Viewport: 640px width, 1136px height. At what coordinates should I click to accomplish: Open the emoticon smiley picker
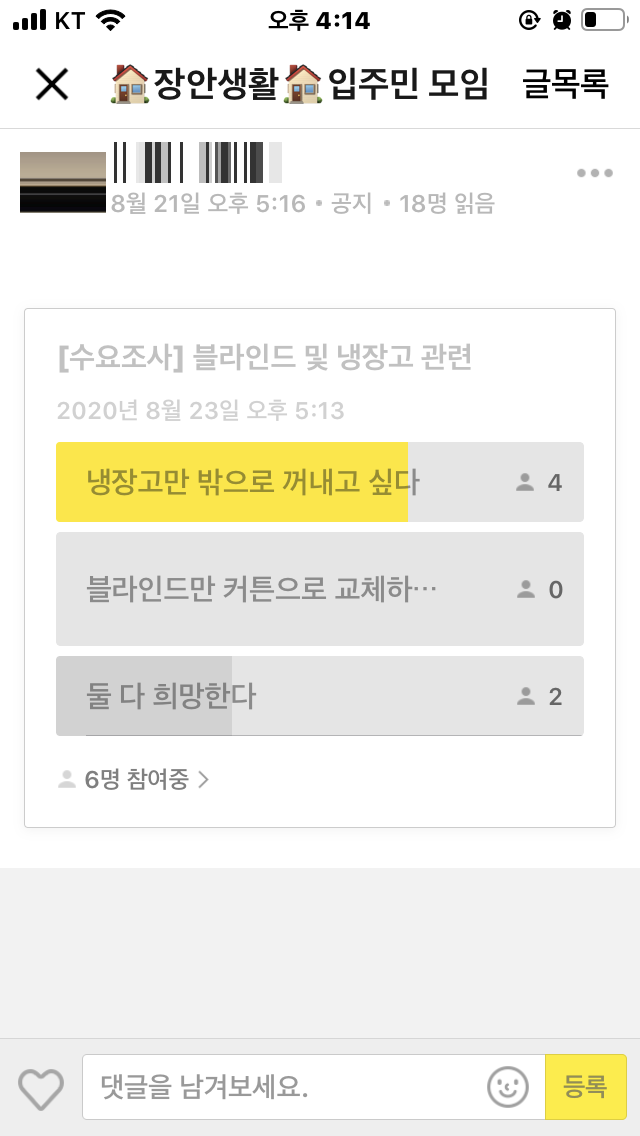(508, 1087)
